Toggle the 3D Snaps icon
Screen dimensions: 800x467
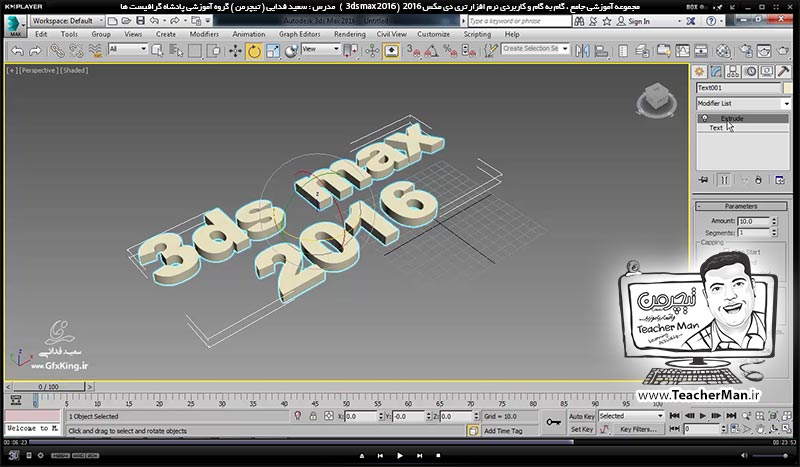[413, 51]
